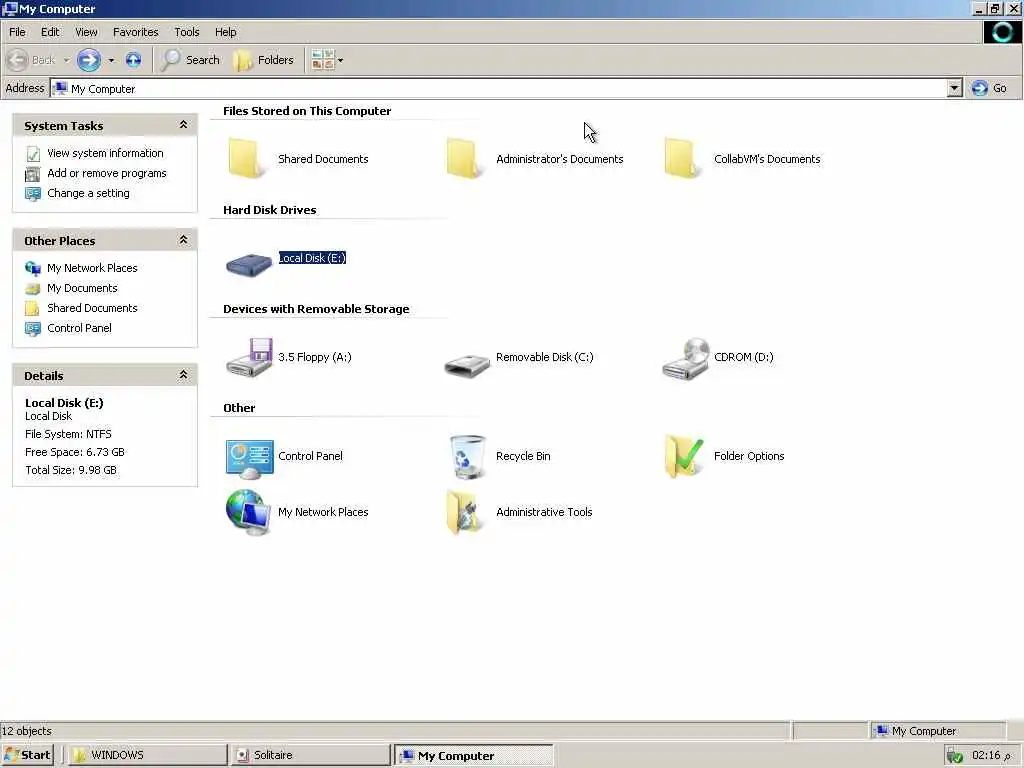The height and width of the screenshot is (768, 1024).
Task: Click the Go button beside address bar
Action: pyautogui.click(x=989, y=88)
